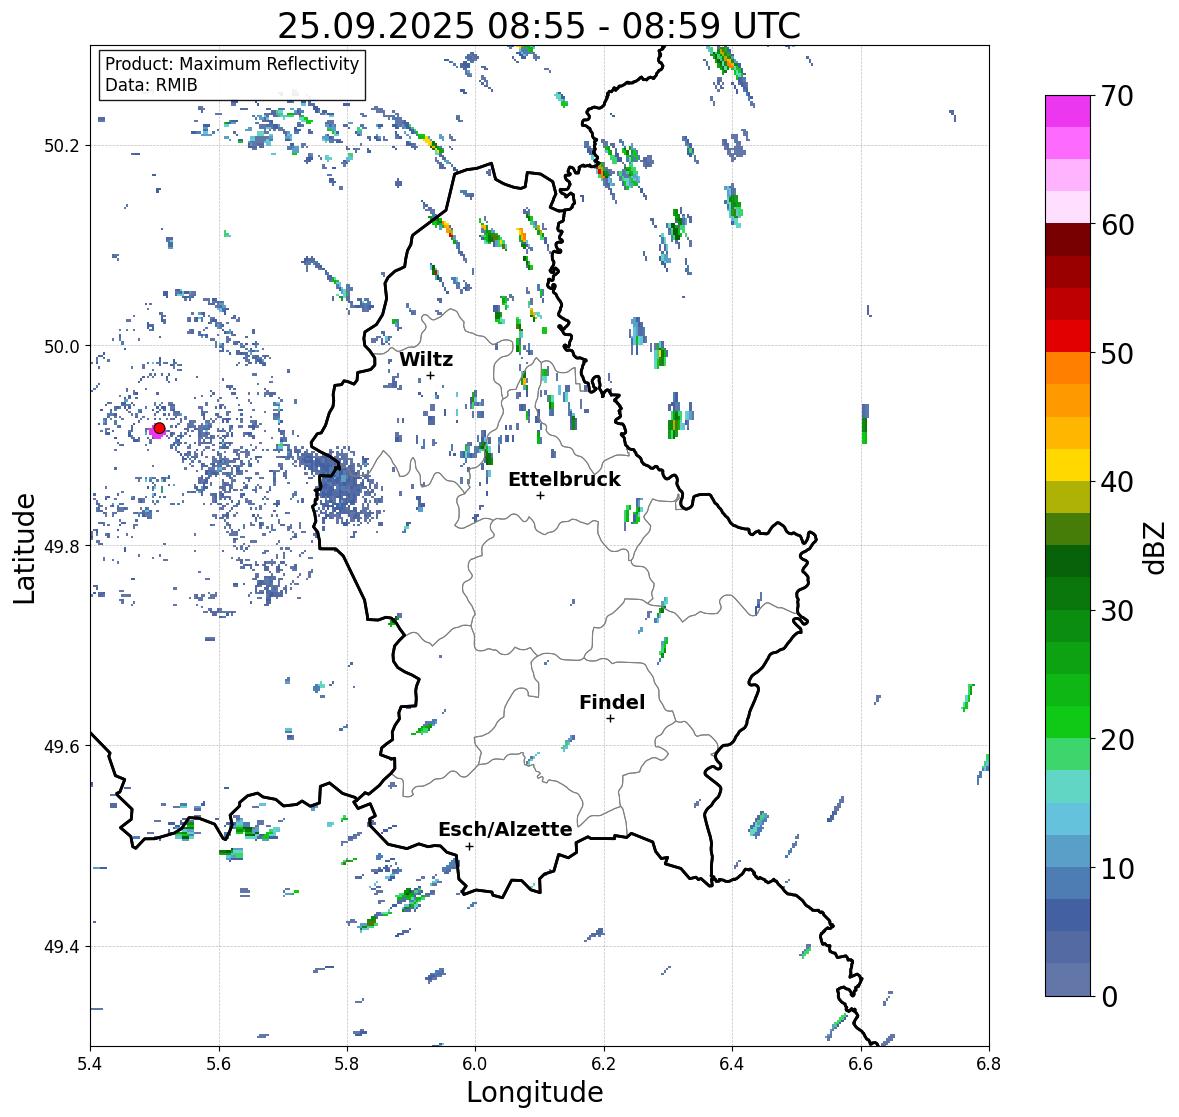
Task: Click the 'Esch/Alzette' city label
Action: tap(505, 829)
